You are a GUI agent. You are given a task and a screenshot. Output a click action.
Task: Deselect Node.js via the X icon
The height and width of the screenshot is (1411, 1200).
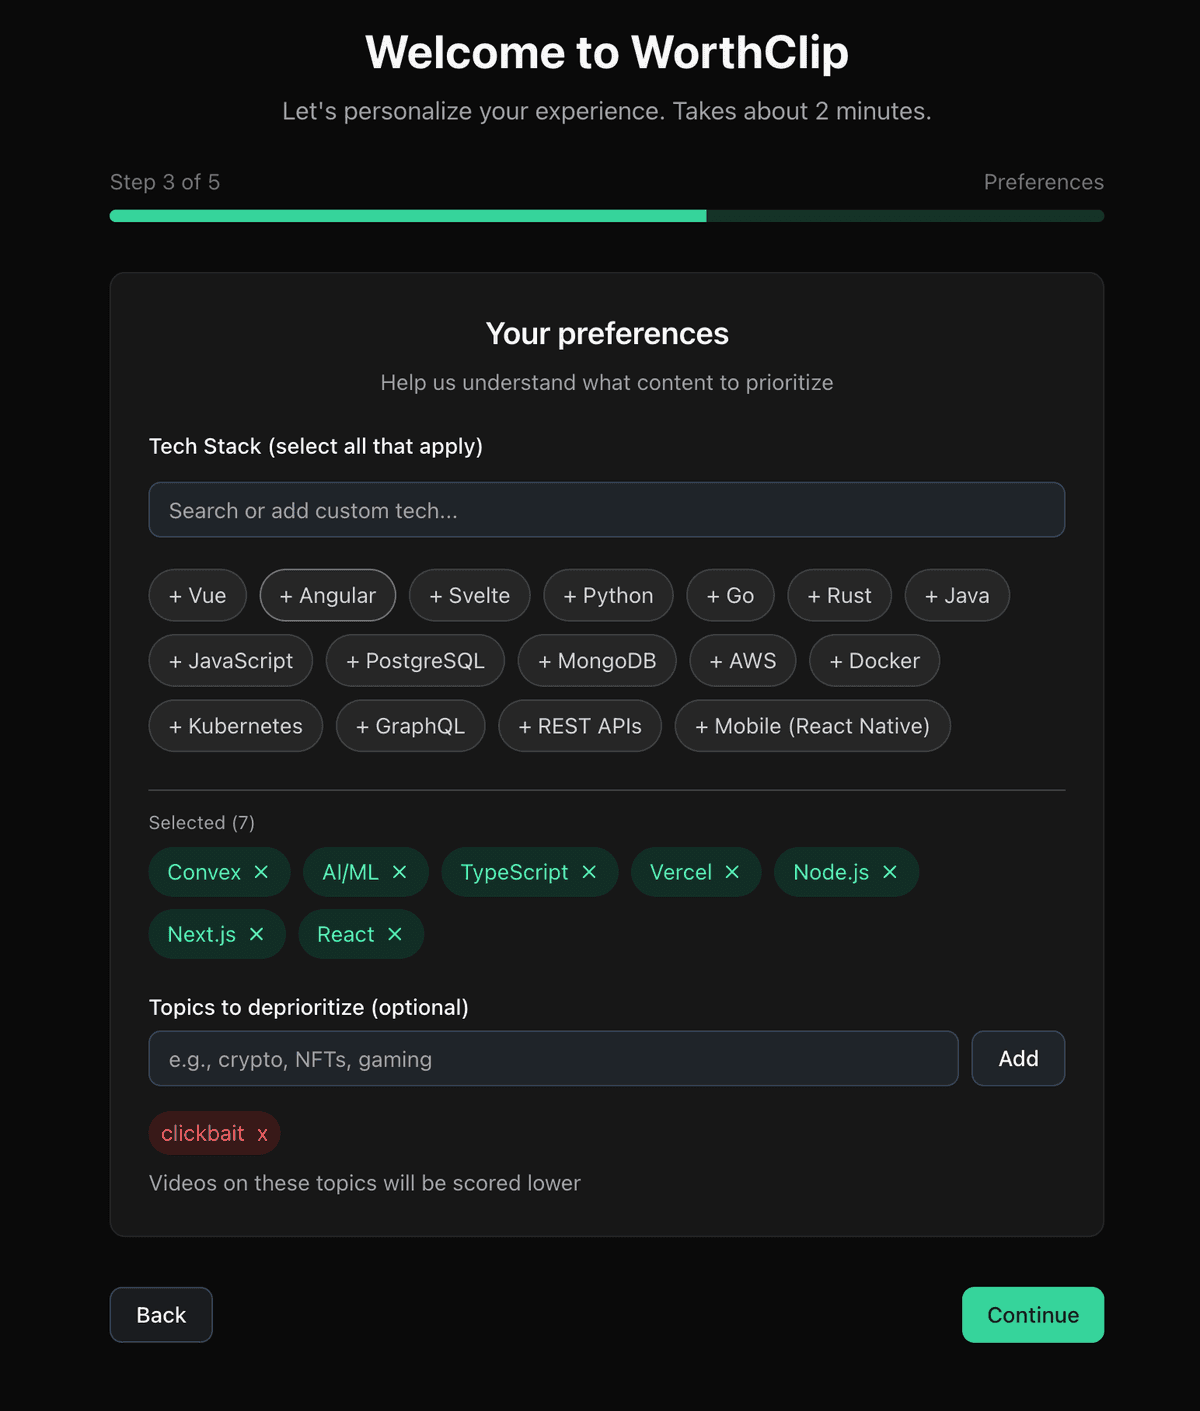890,872
